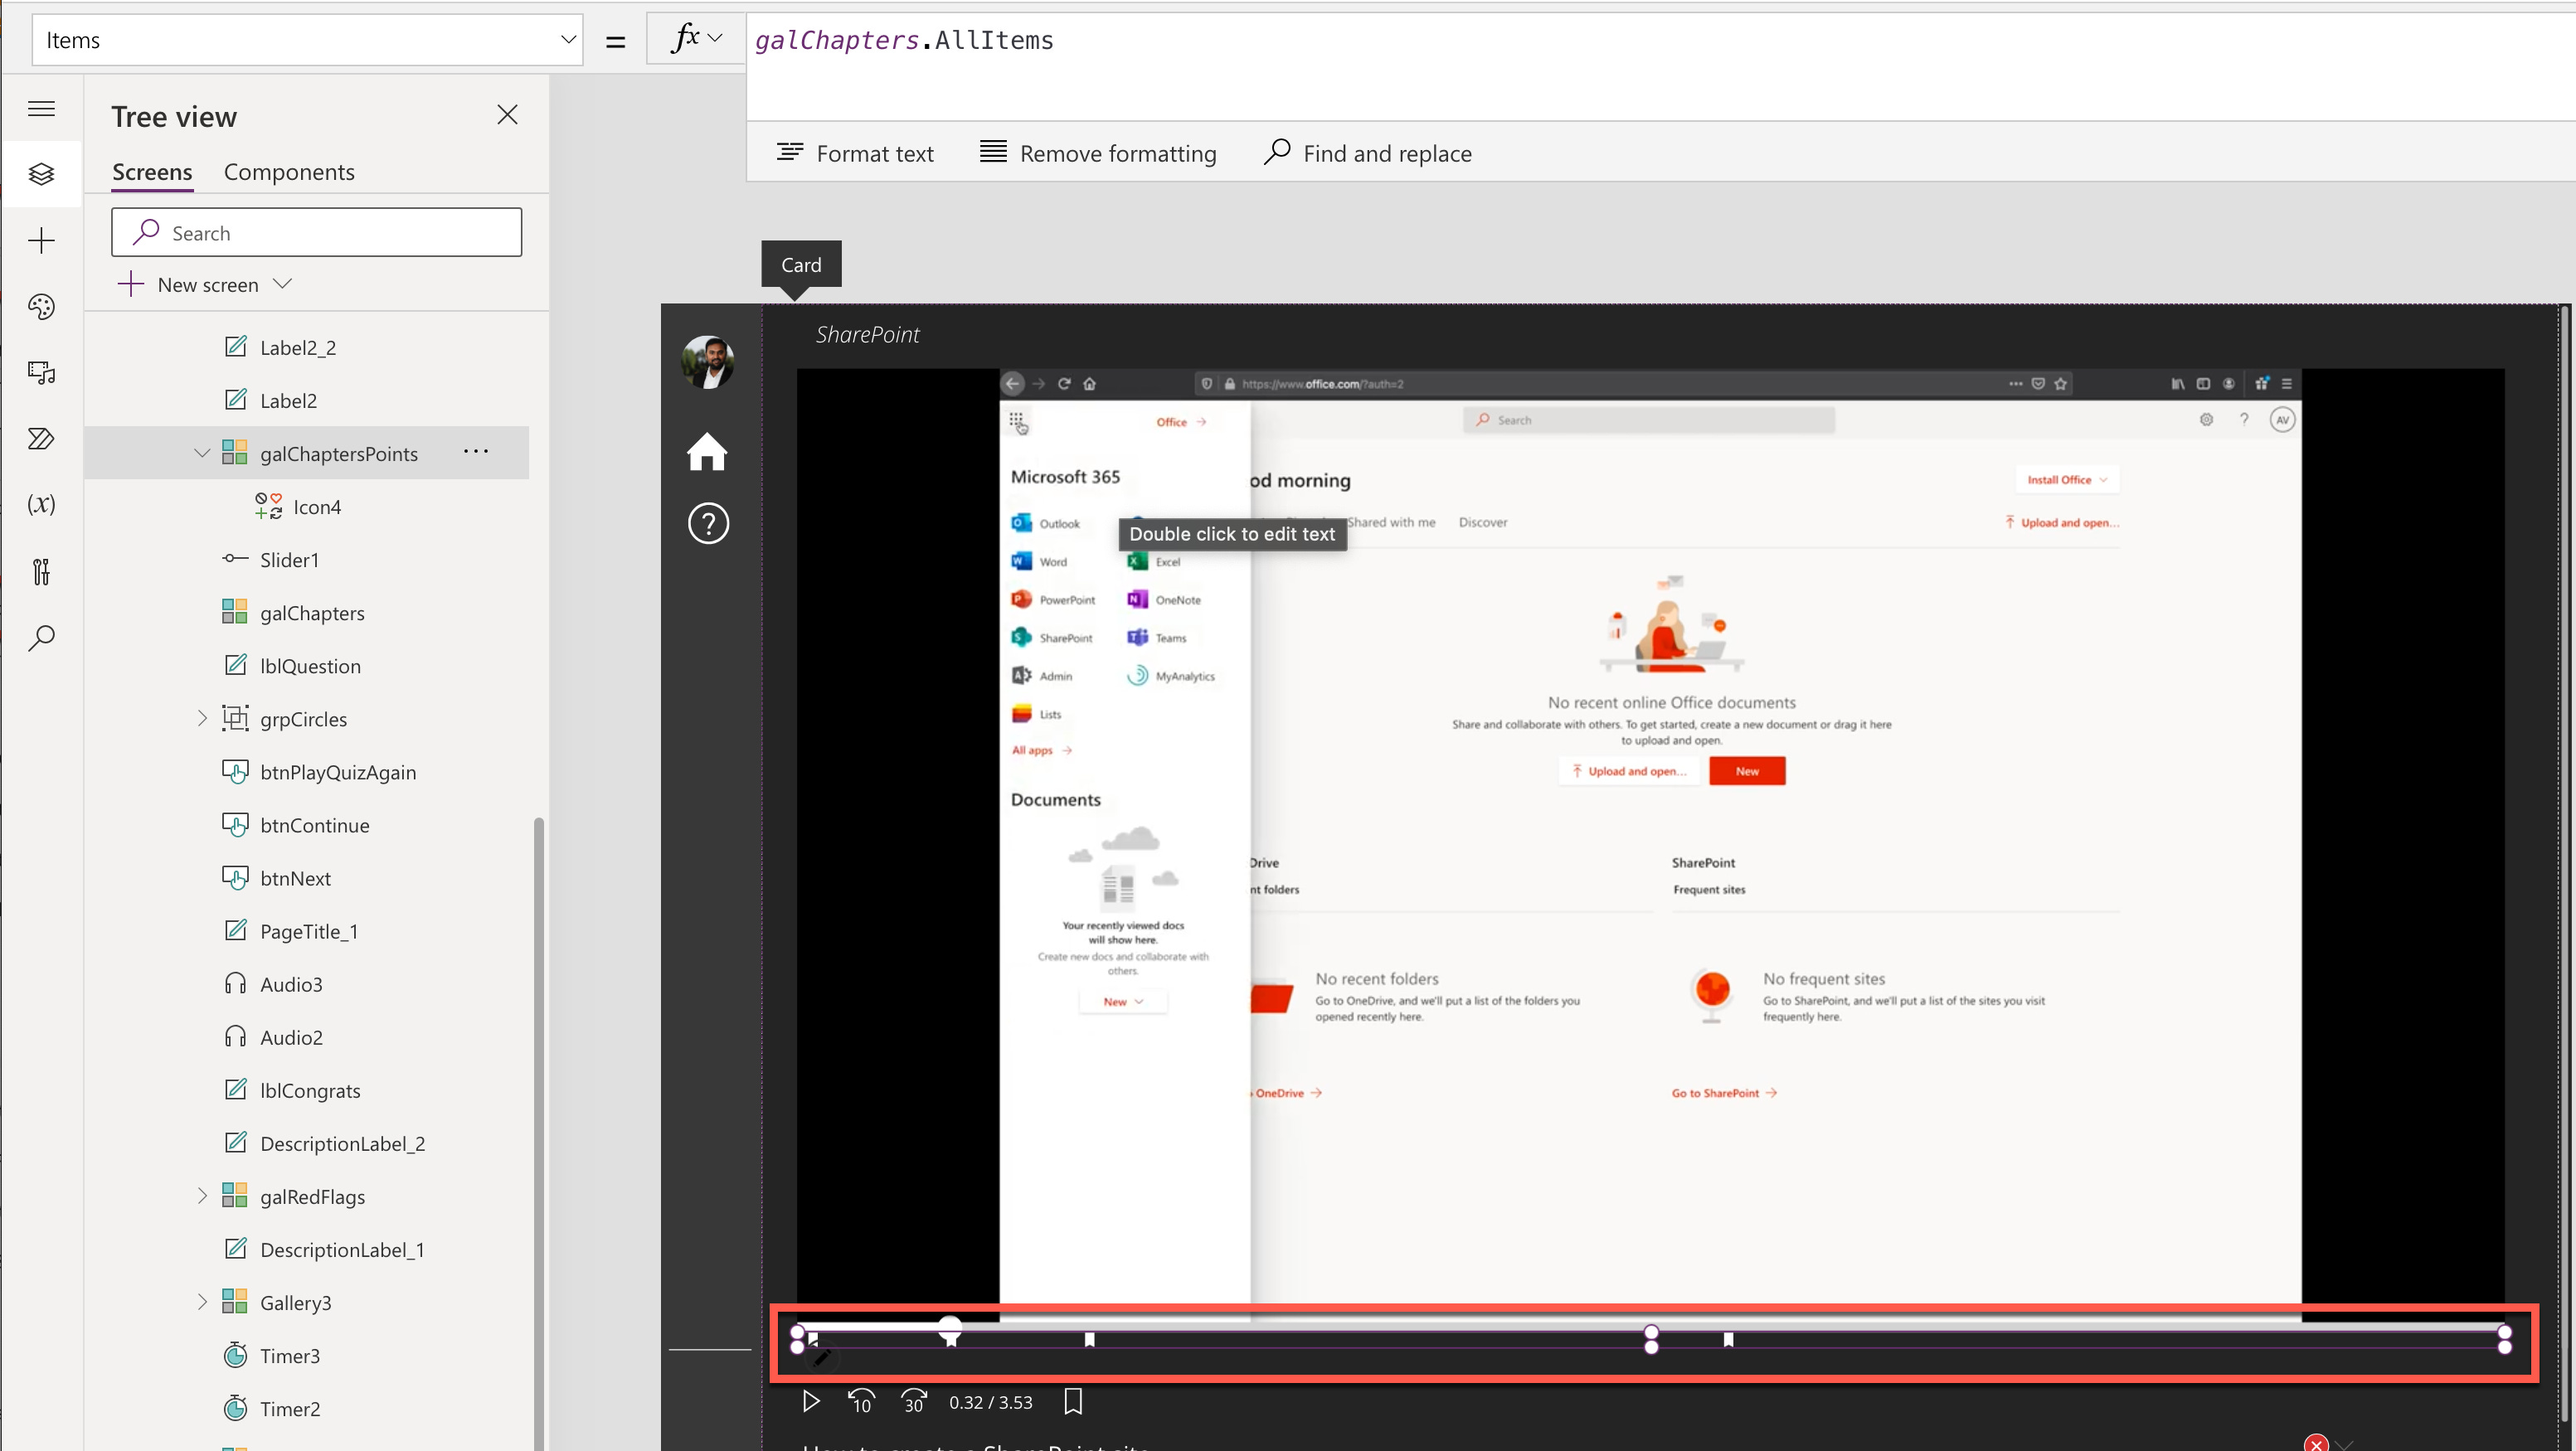Image resolution: width=2576 pixels, height=1451 pixels.
Task: Click the bookmark icon near timestamp
Action: (1073, 1401)
